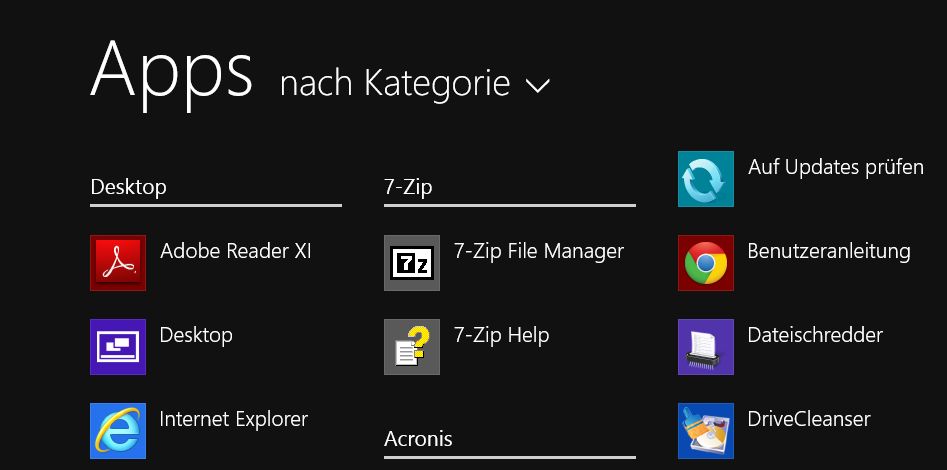Launch the Internet Explorer icon
The width and height of the screenshot is (947, 470).
[x=118, y=431]
